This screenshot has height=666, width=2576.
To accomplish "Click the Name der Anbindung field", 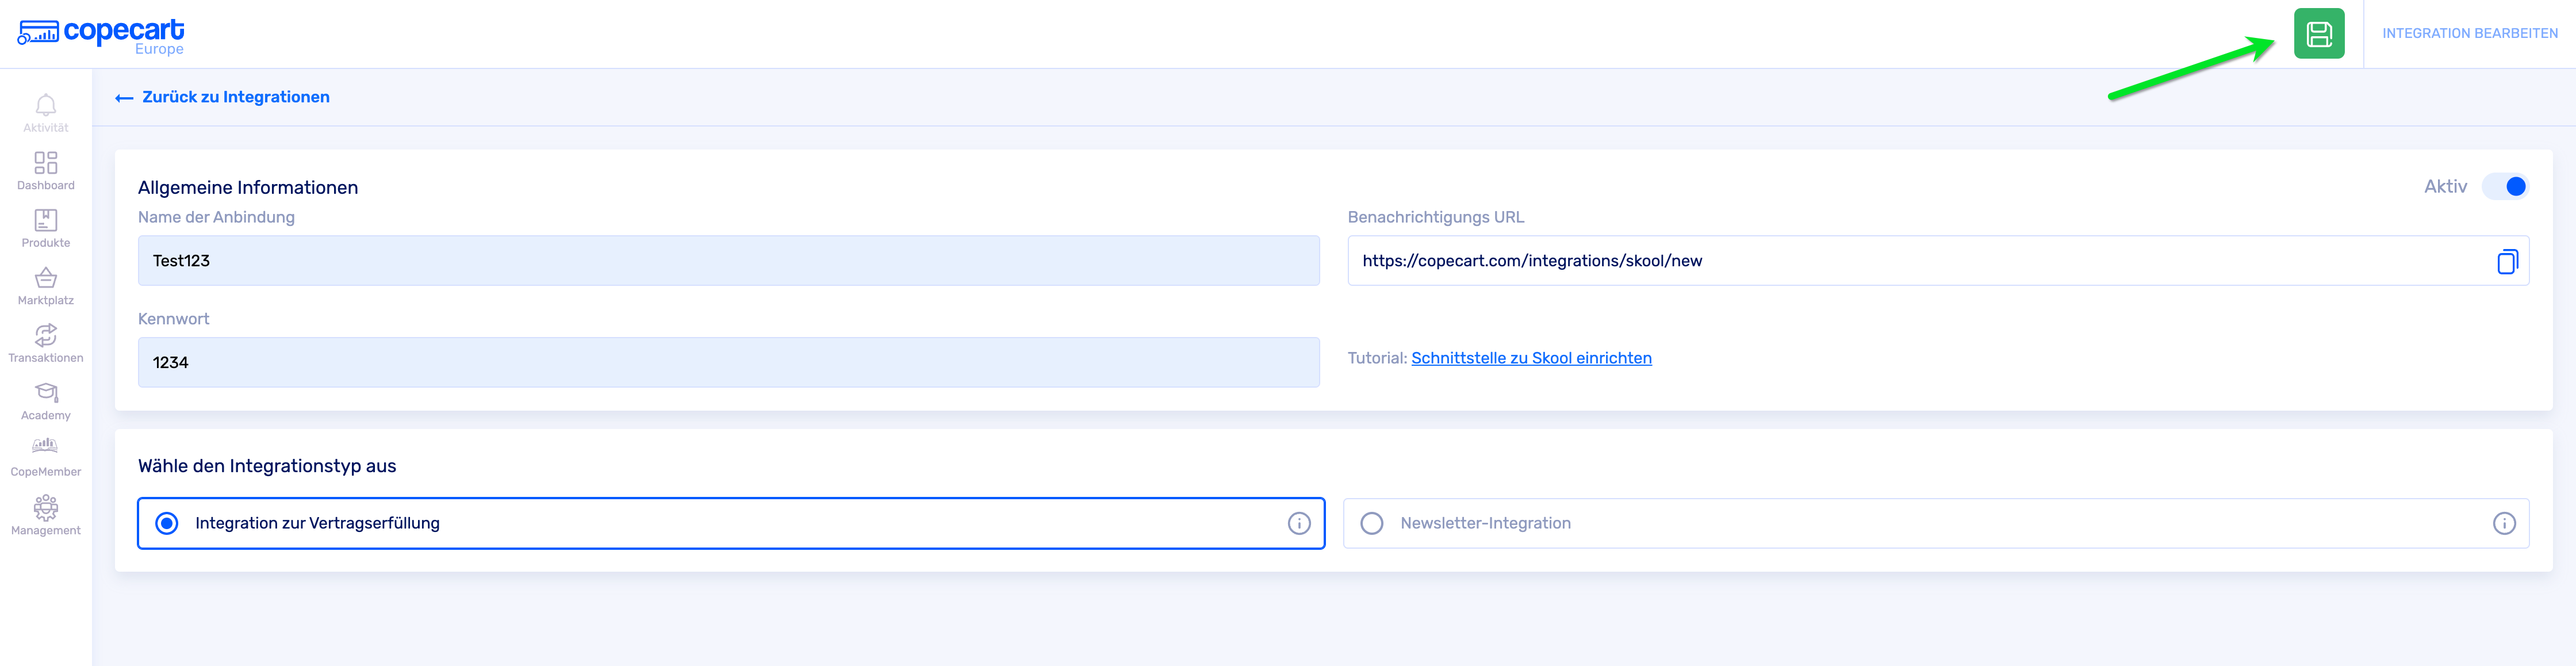I will (x=728, y=261).
